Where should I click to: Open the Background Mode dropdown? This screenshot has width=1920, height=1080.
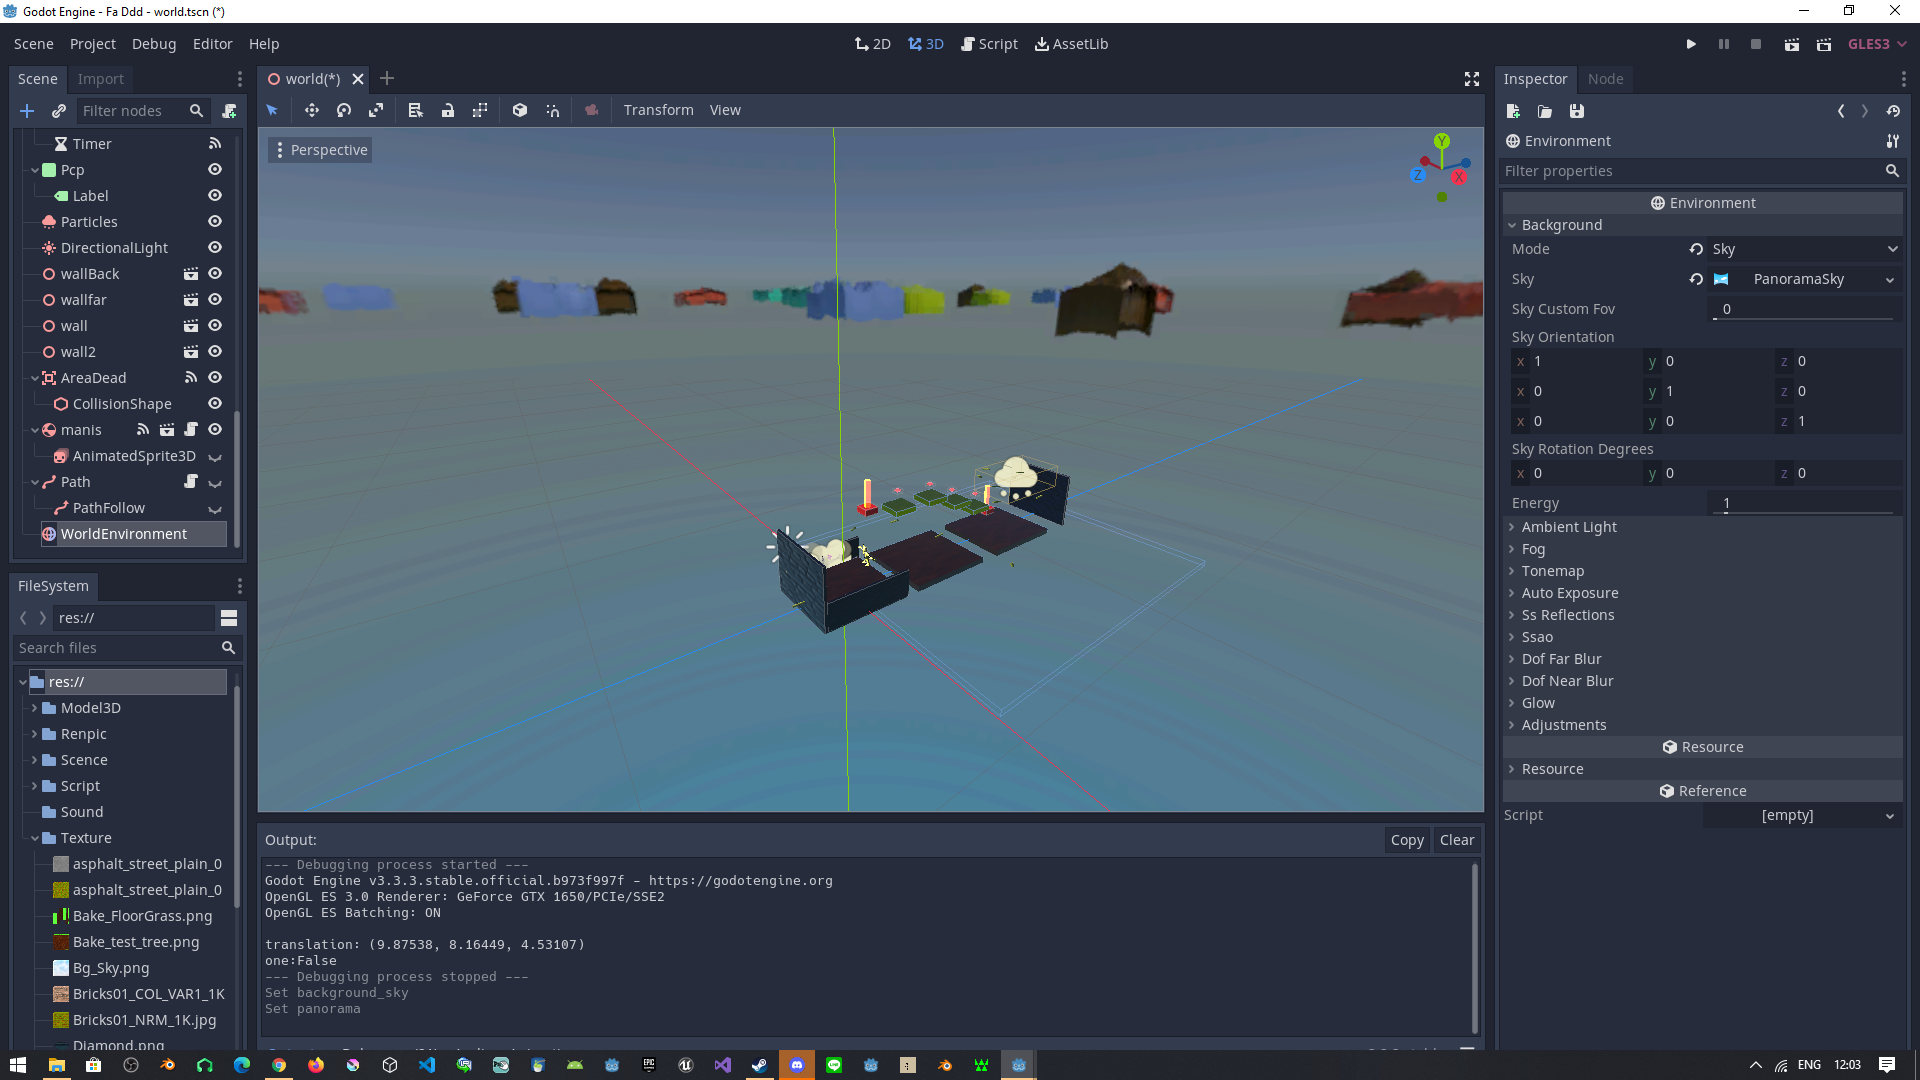[1800, 249]
